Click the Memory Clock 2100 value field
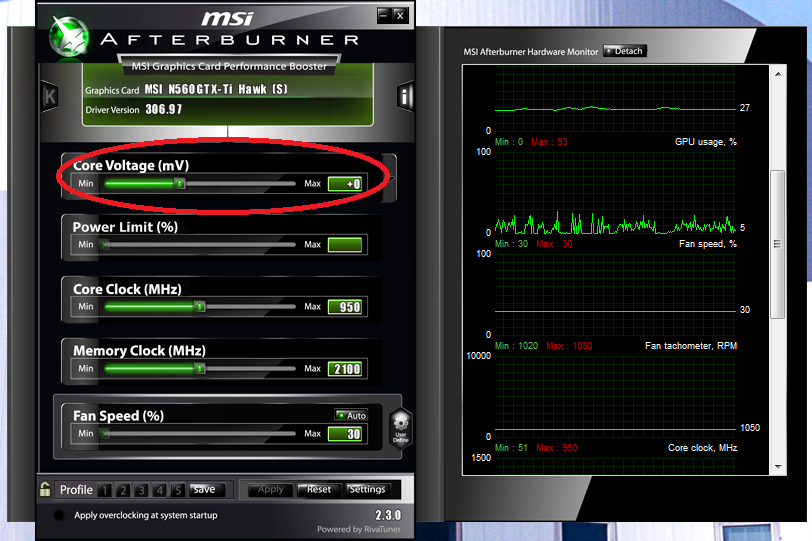This screenshot has height=541, width=812. pos(345,369)
